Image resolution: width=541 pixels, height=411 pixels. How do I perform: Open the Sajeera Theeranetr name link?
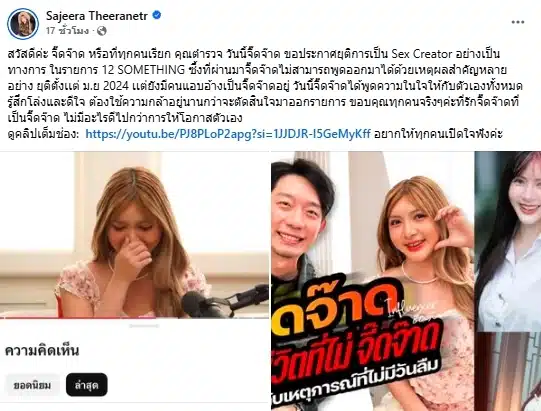pyautogui.click(x=97, y=16)
